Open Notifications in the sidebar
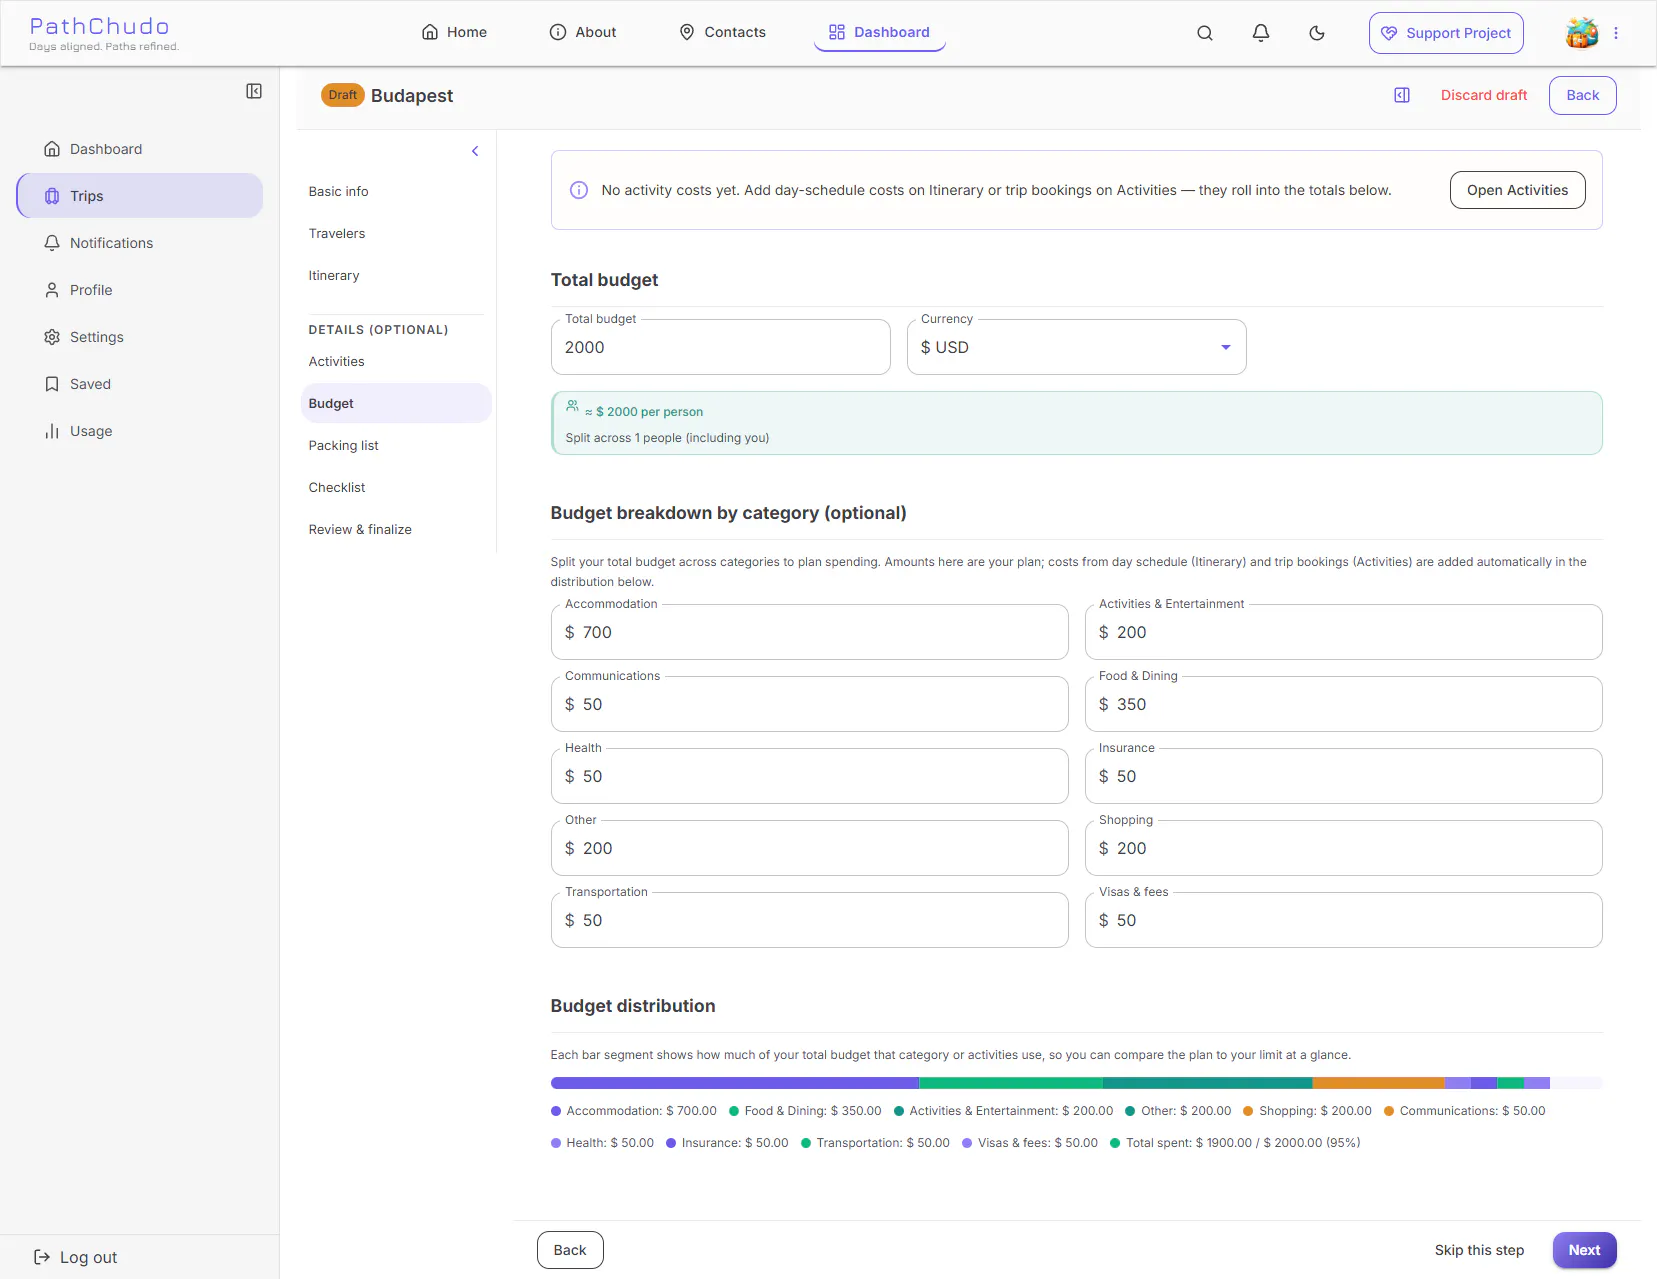This screenshot has width=1657, height=1279. (x=140, y=243)
